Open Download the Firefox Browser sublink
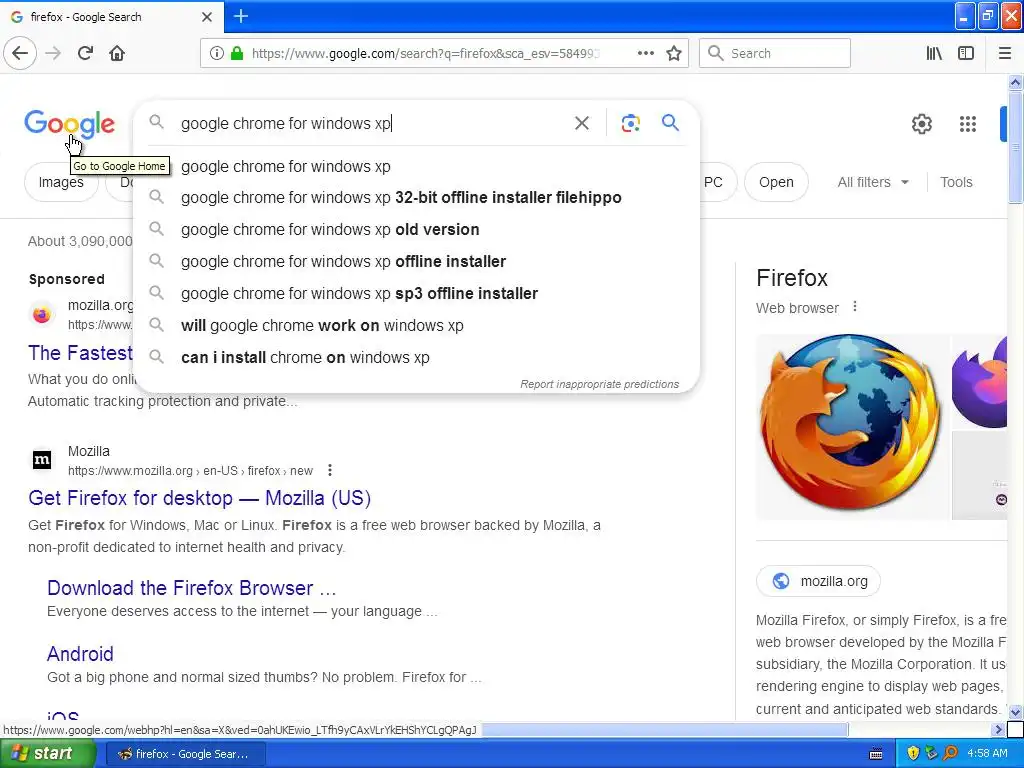Screen dimensions: 1024x768 [x=191, y=588]
